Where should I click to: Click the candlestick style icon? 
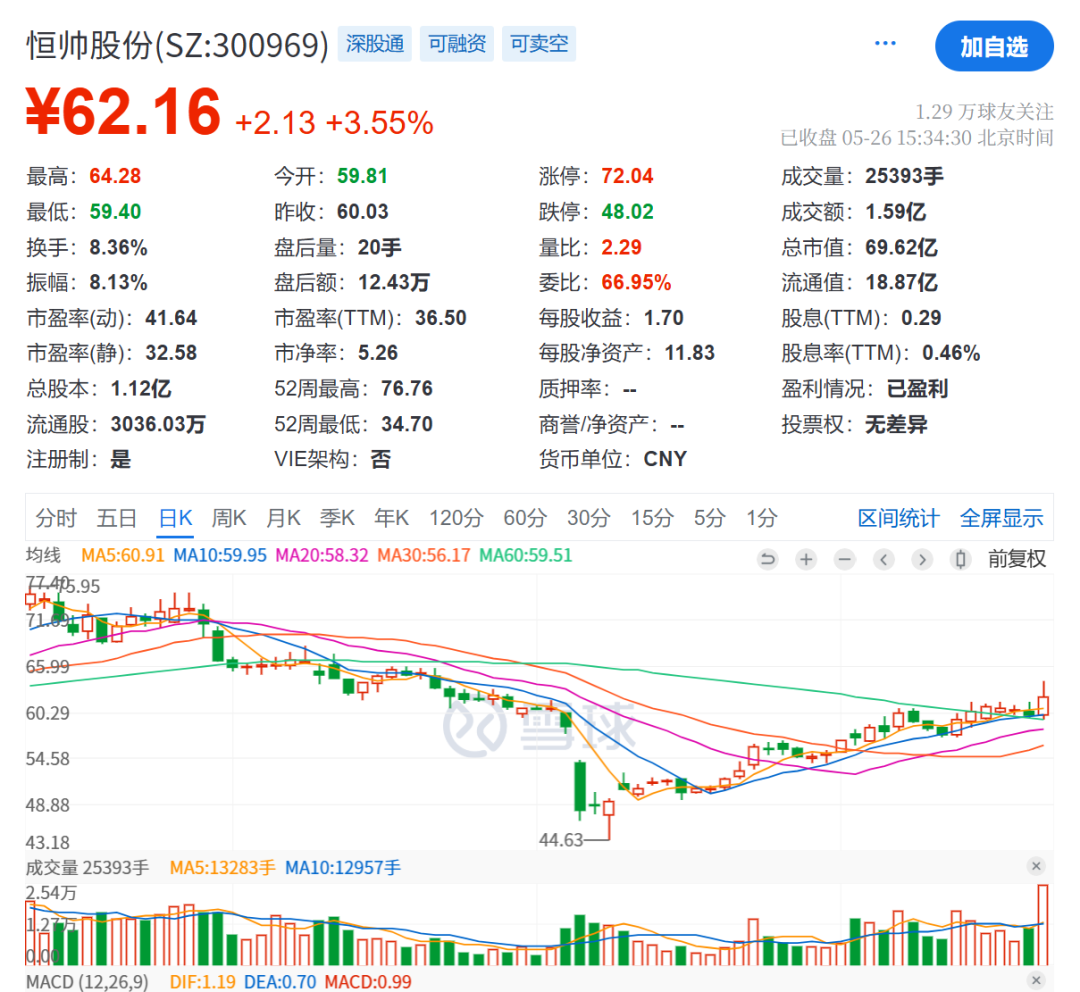point(960,559)
